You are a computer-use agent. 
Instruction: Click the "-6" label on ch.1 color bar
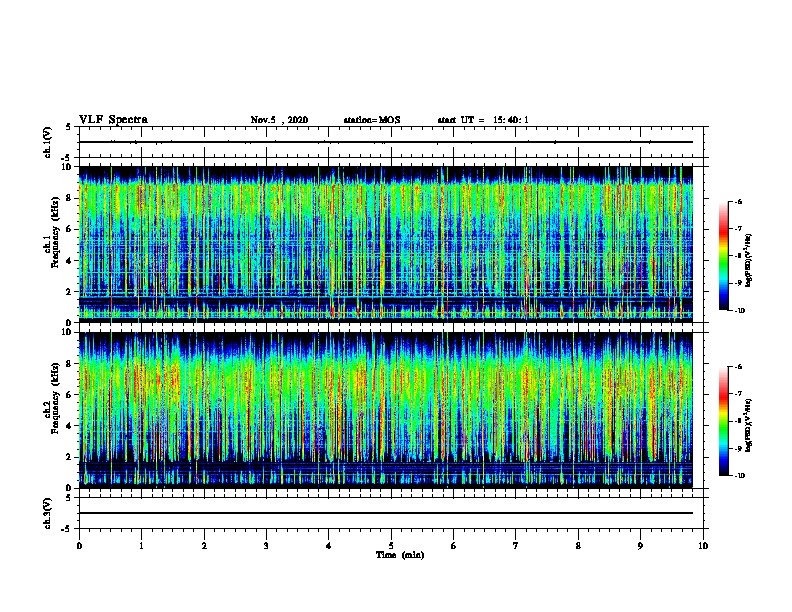coord(738,201)
